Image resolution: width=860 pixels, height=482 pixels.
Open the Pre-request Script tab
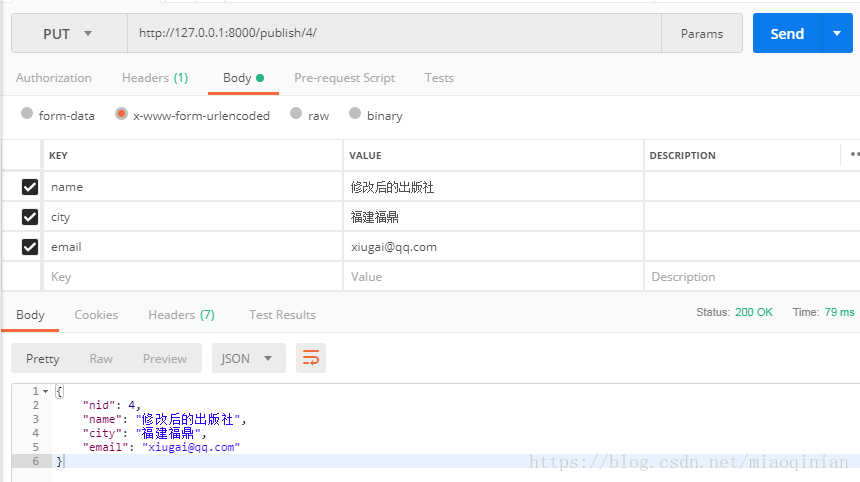344,78
